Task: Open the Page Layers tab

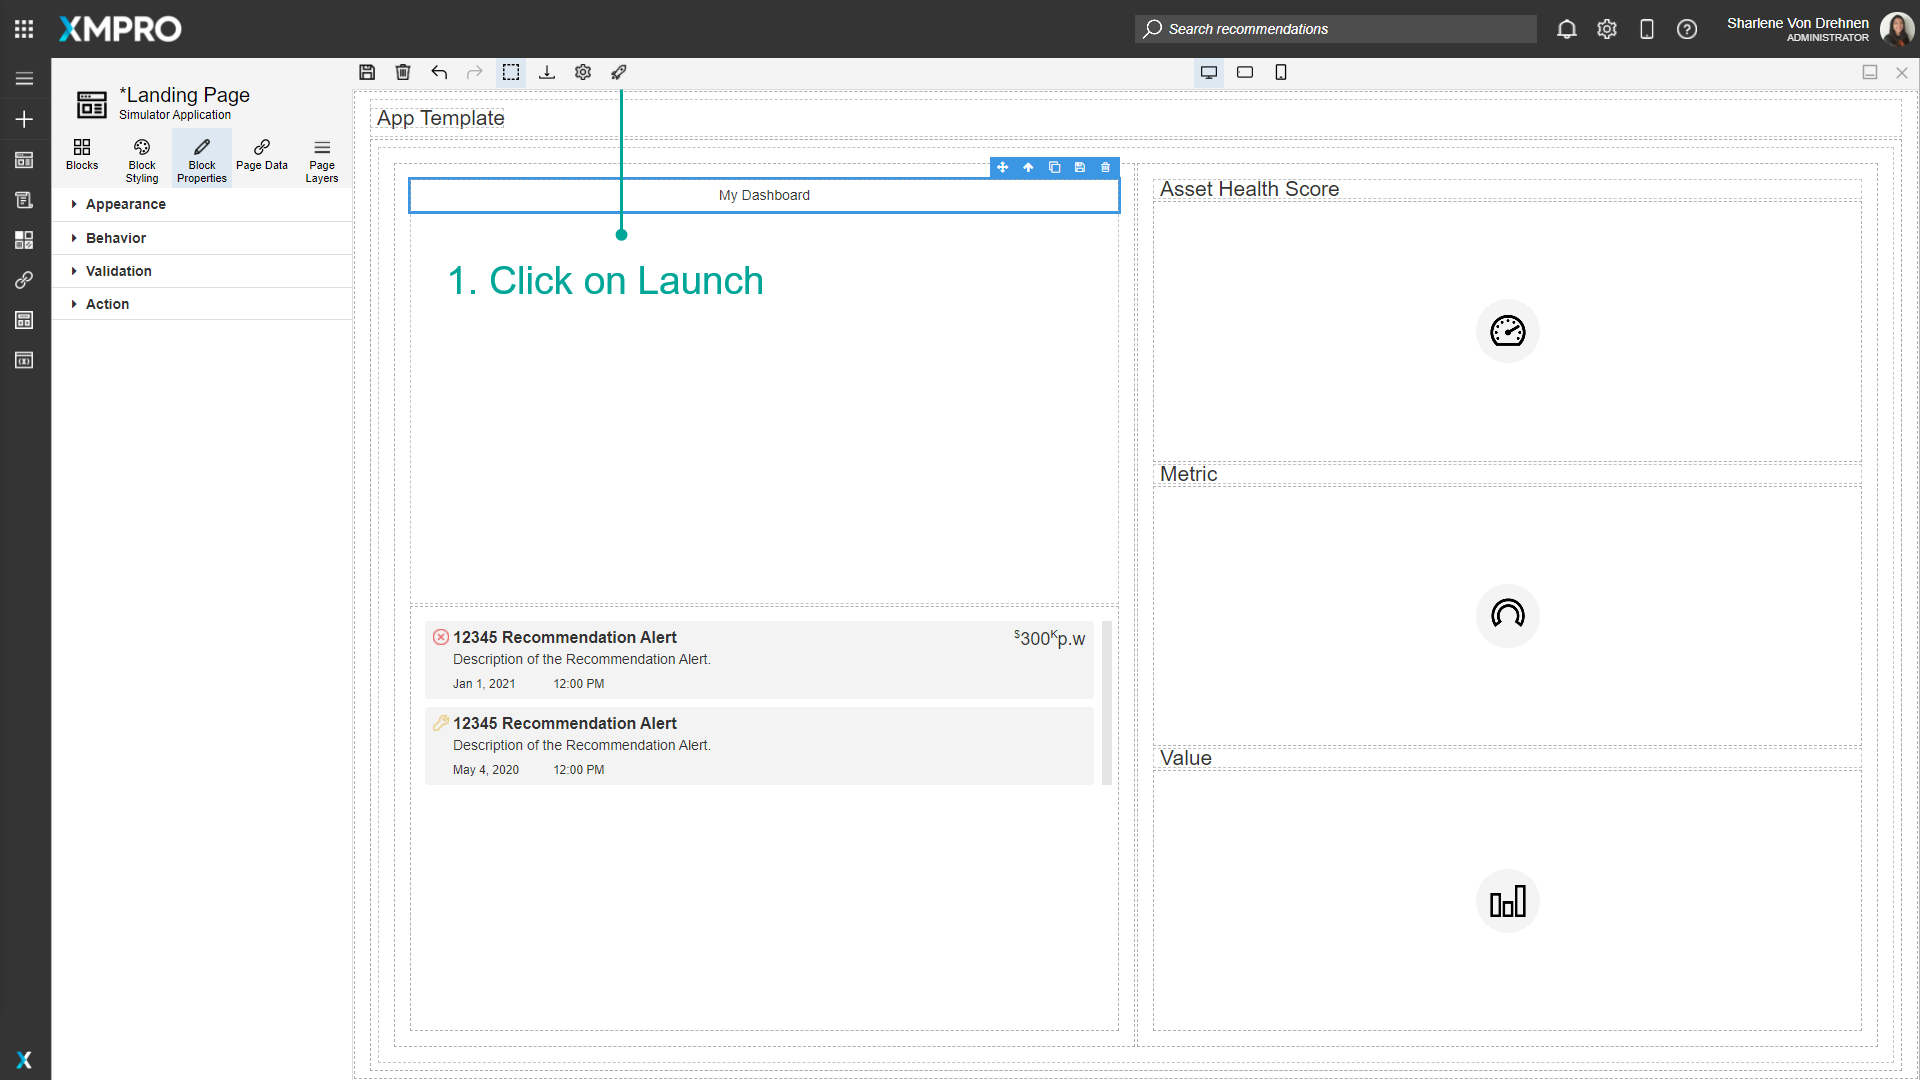Action: [x=321, y=158]
